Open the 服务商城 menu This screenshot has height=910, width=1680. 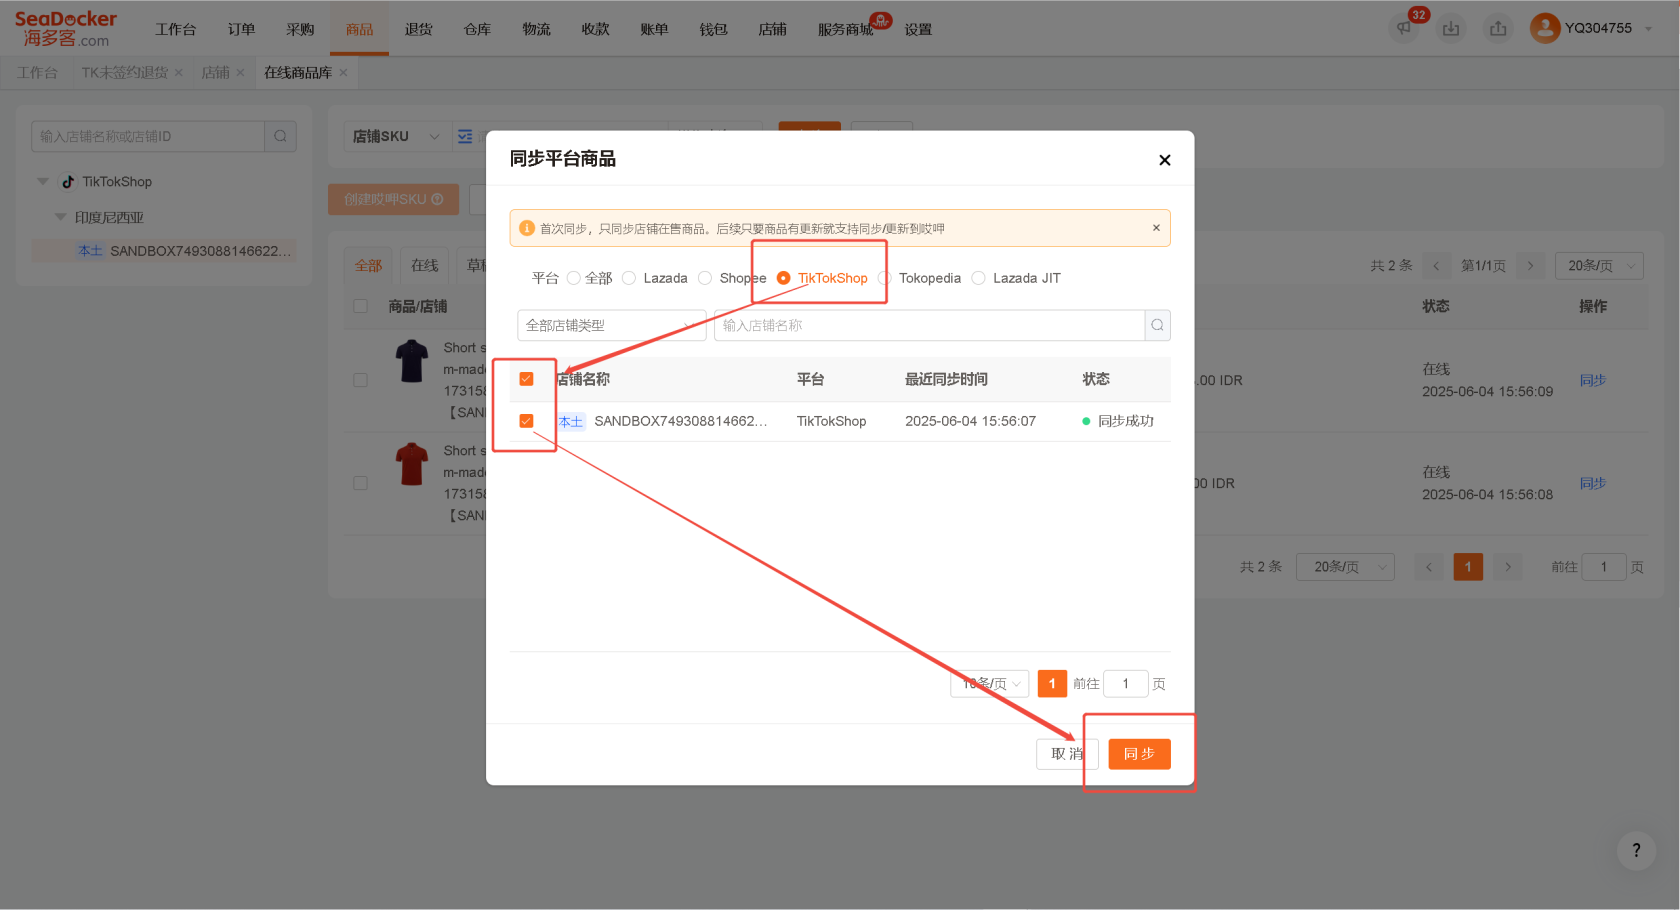(845, 29)
